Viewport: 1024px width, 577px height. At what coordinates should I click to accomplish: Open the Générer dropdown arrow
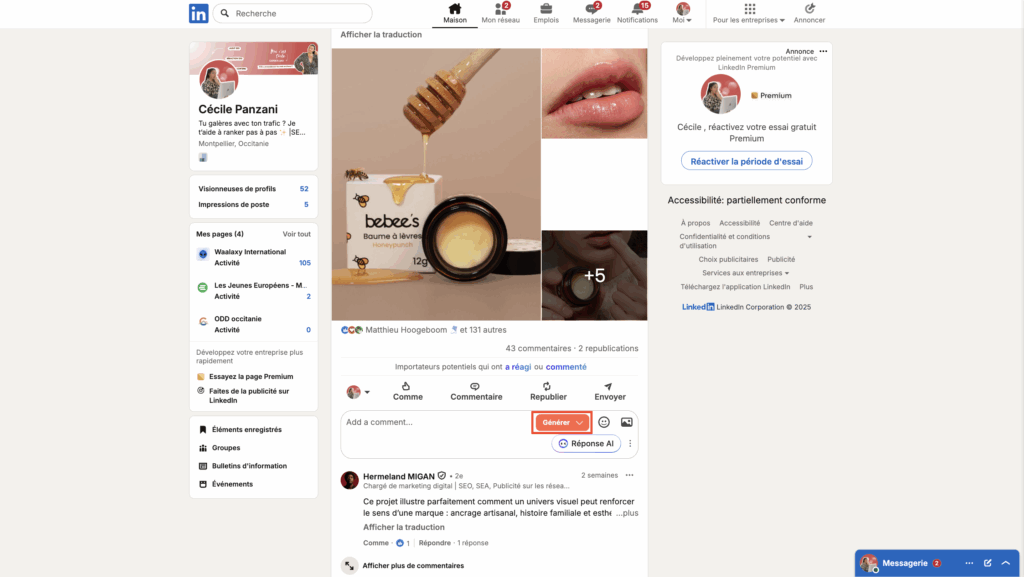pos(578,422)
